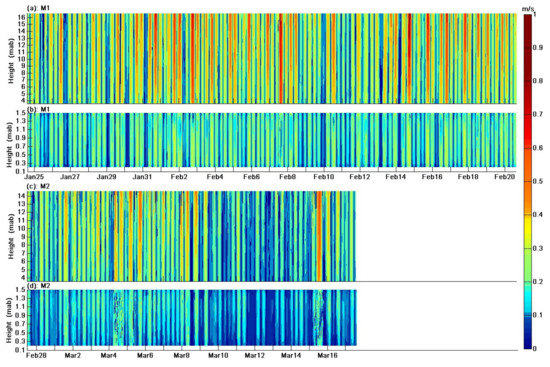Select the Feb16 date tick label
This screenshot has width=550, height=367.
pos(432,177)
